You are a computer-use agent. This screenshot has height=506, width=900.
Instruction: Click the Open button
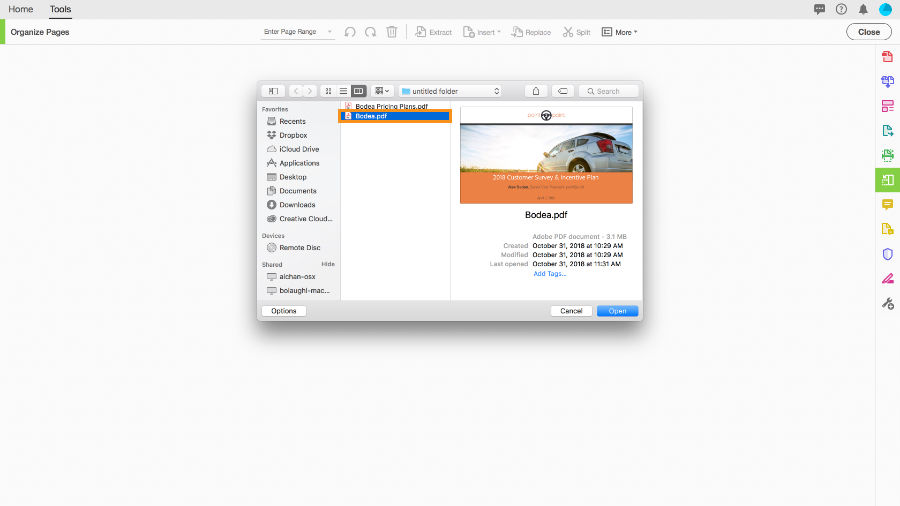[x=617, y=311]
